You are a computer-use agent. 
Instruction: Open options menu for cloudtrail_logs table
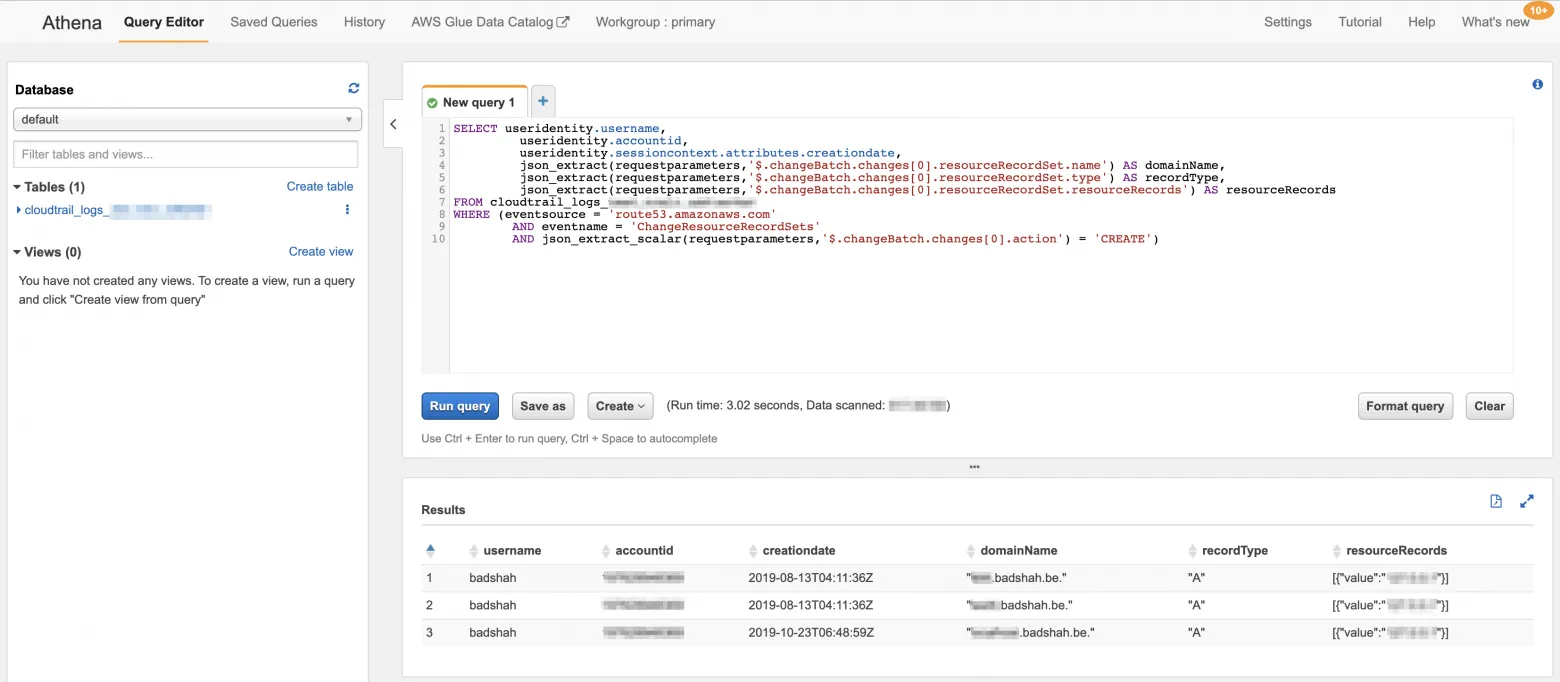point(347,210)
